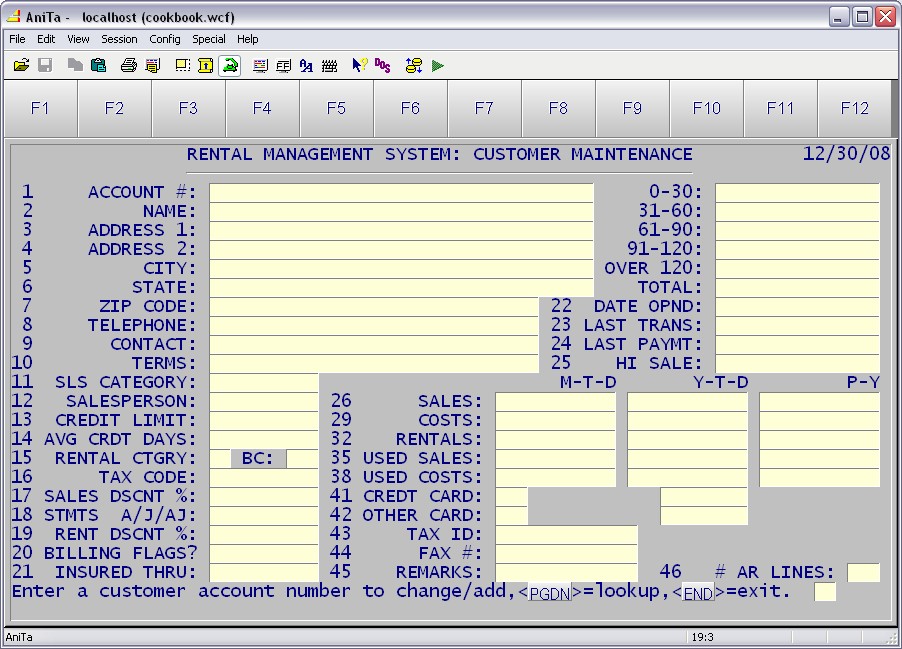Open the View menu
Image resolution: width=902 pixels, height=649 pixels.
(78, 39)
